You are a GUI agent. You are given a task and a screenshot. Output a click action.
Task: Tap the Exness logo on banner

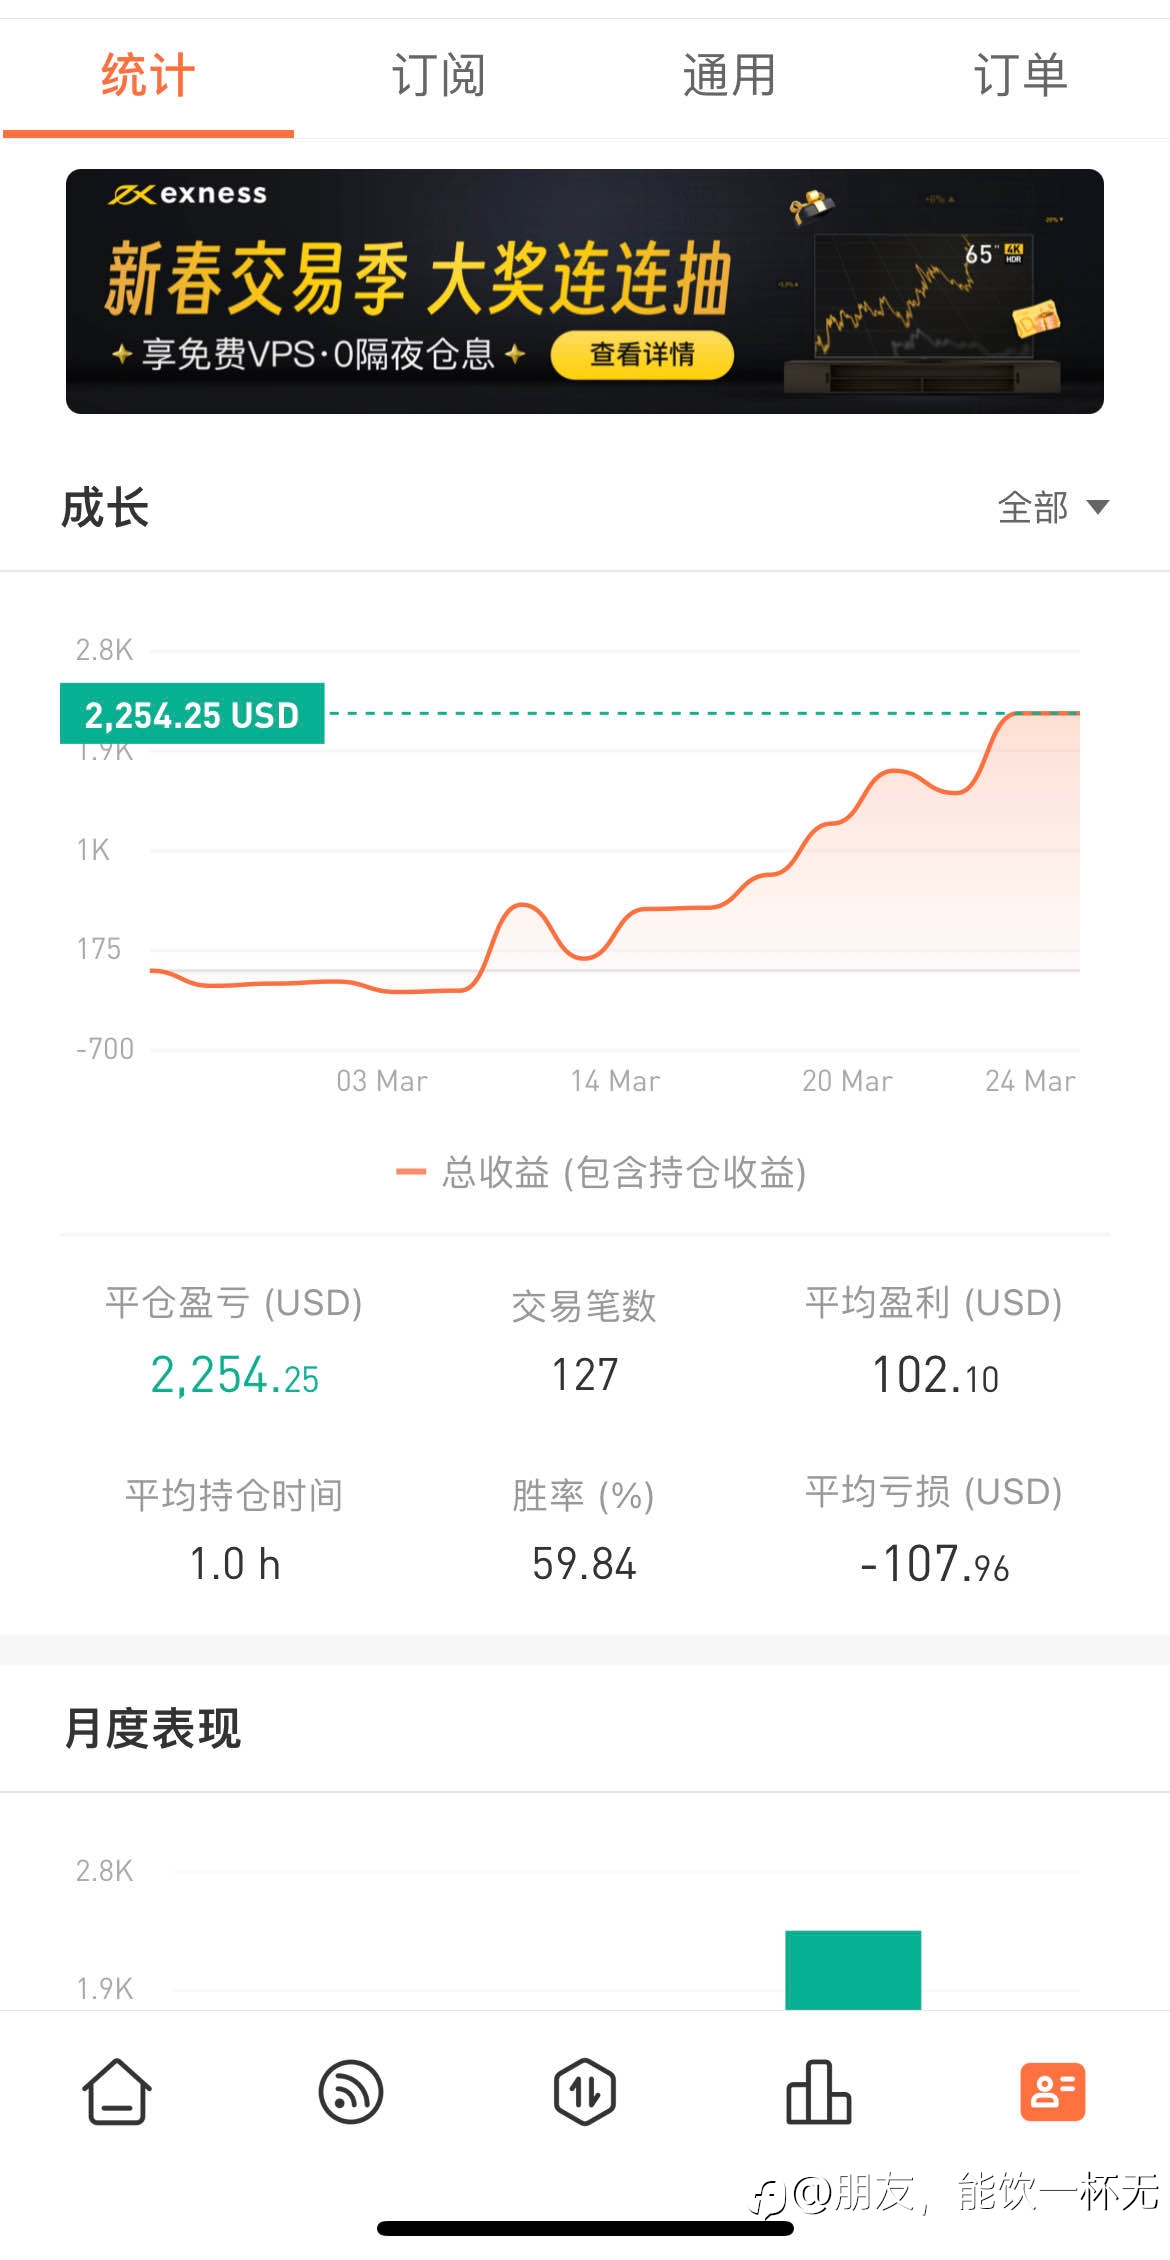click(188, 193)
